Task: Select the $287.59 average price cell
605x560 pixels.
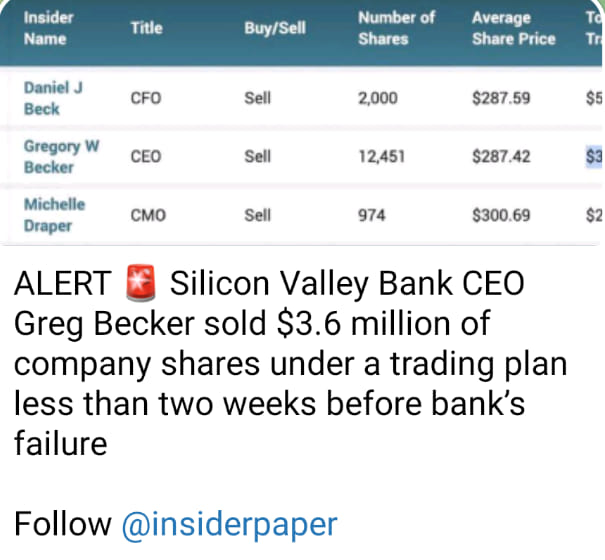Action: tap(501, 98)
